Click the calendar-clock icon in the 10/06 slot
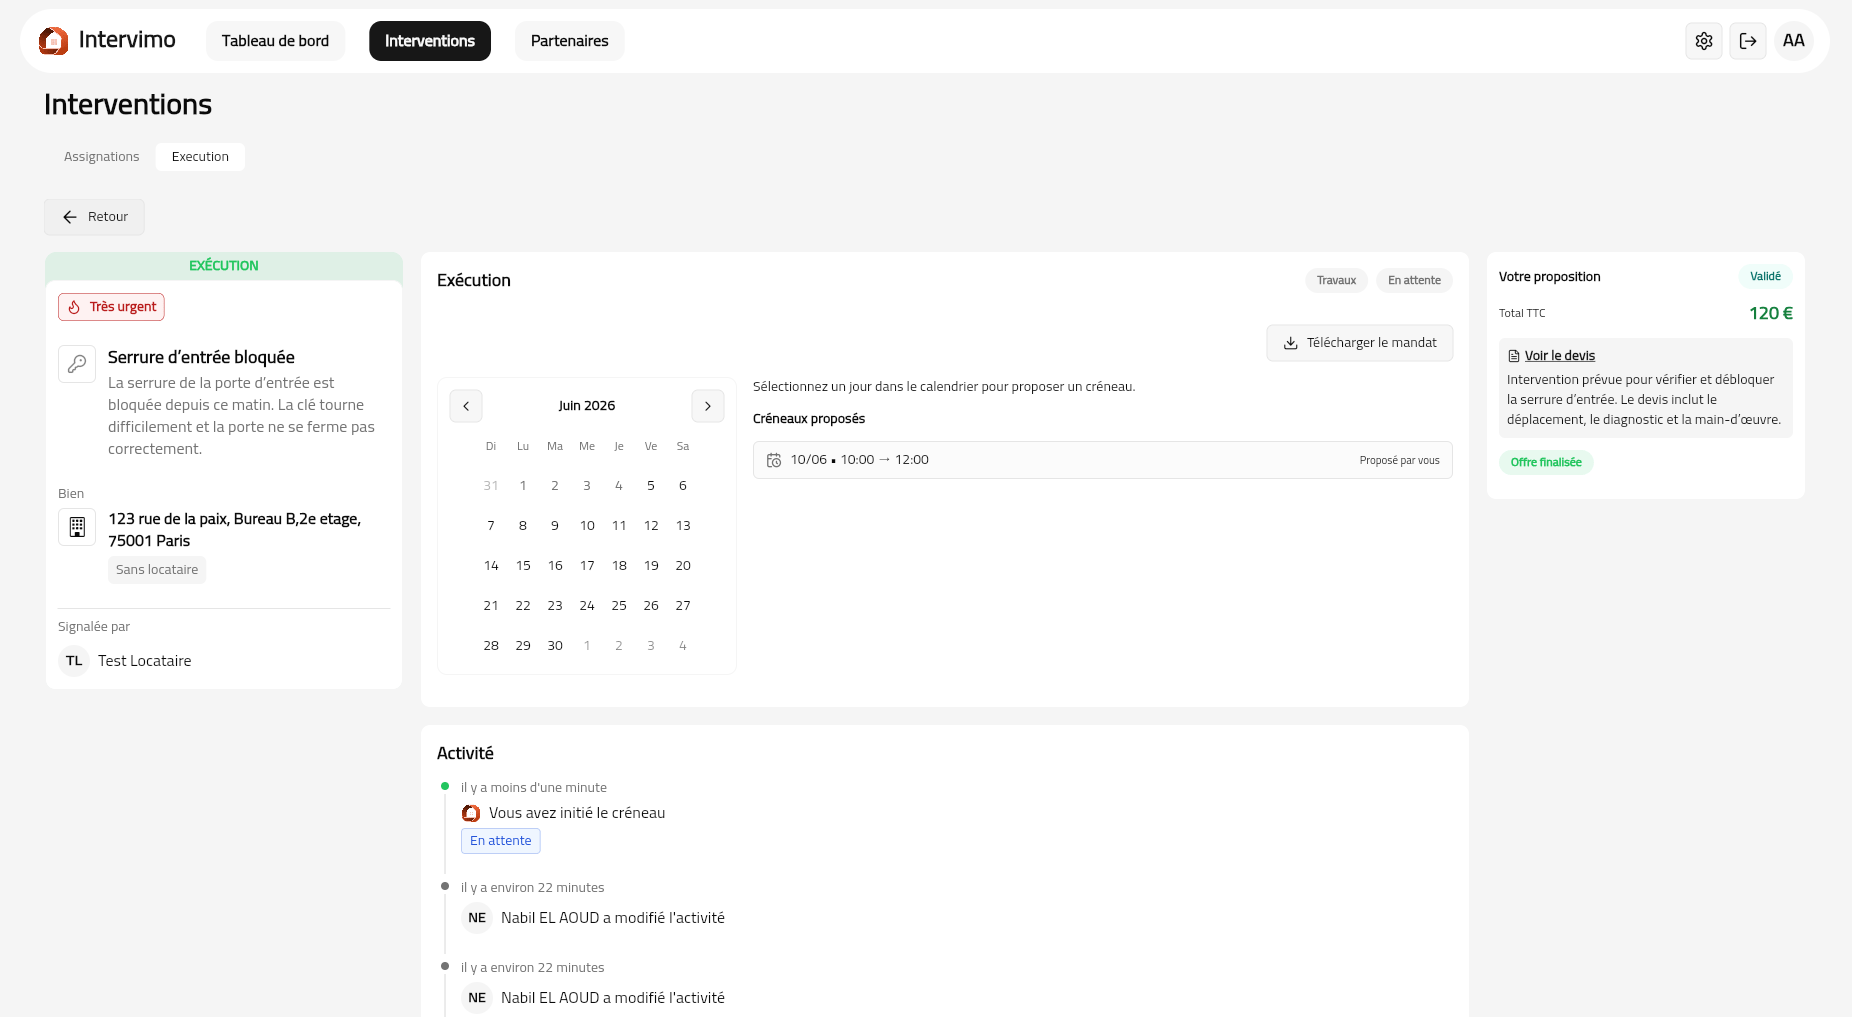This screenshot has height=1017, width=1852. [774, 460]
